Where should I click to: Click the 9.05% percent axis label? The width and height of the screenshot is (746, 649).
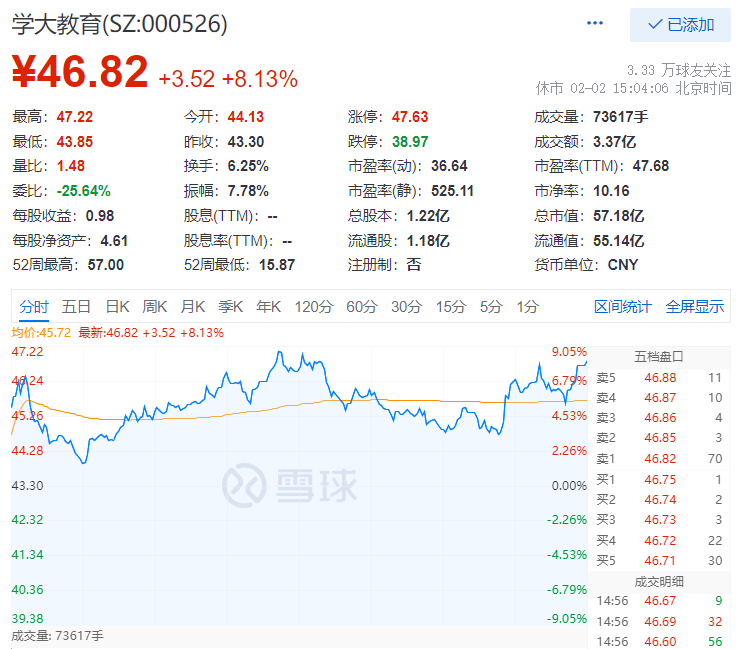click(x=569, y=352)
